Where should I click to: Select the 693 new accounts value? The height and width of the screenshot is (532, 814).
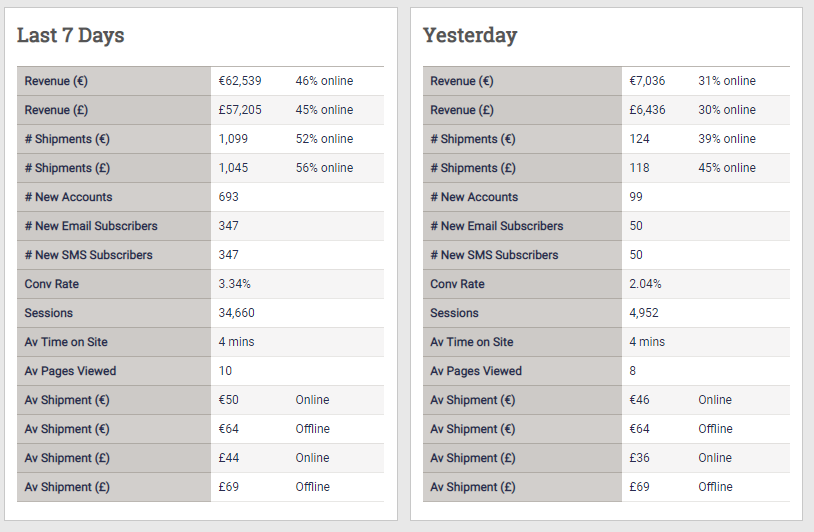coord(228,197)
